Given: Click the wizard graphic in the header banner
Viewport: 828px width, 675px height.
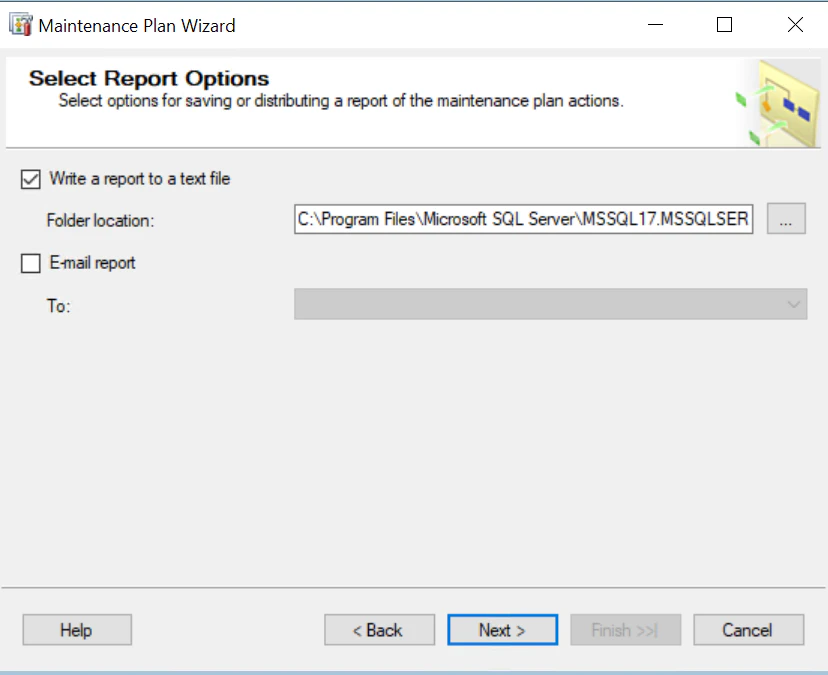Looking at the screenshot, I should coord(777,103).
